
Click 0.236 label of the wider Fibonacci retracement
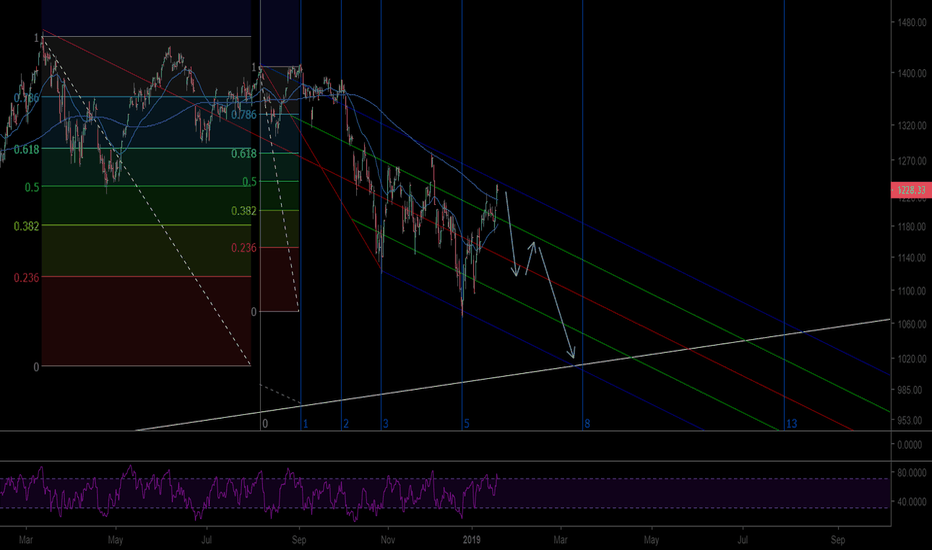(27, 278)
